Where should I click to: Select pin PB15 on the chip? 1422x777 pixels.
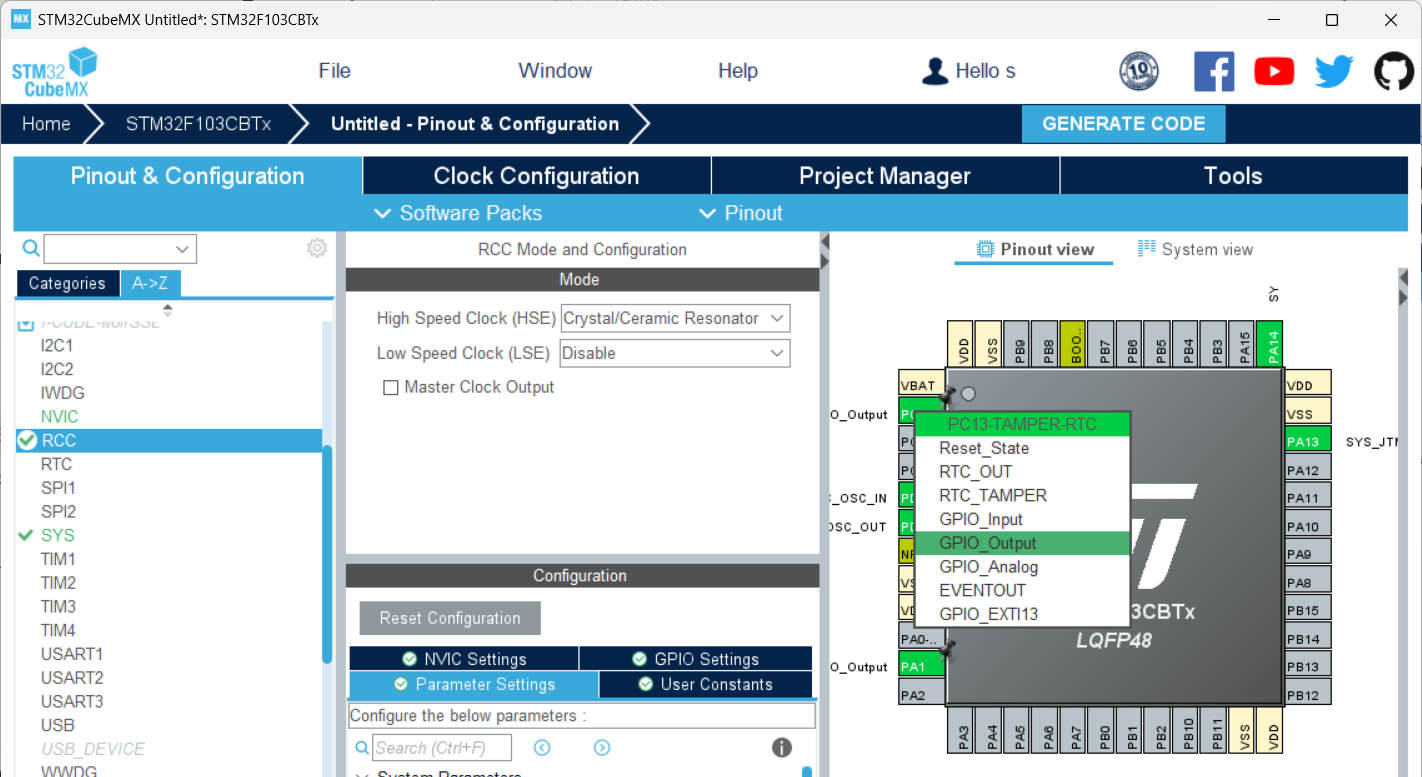pyautogui.click(x=1308, y=610)
